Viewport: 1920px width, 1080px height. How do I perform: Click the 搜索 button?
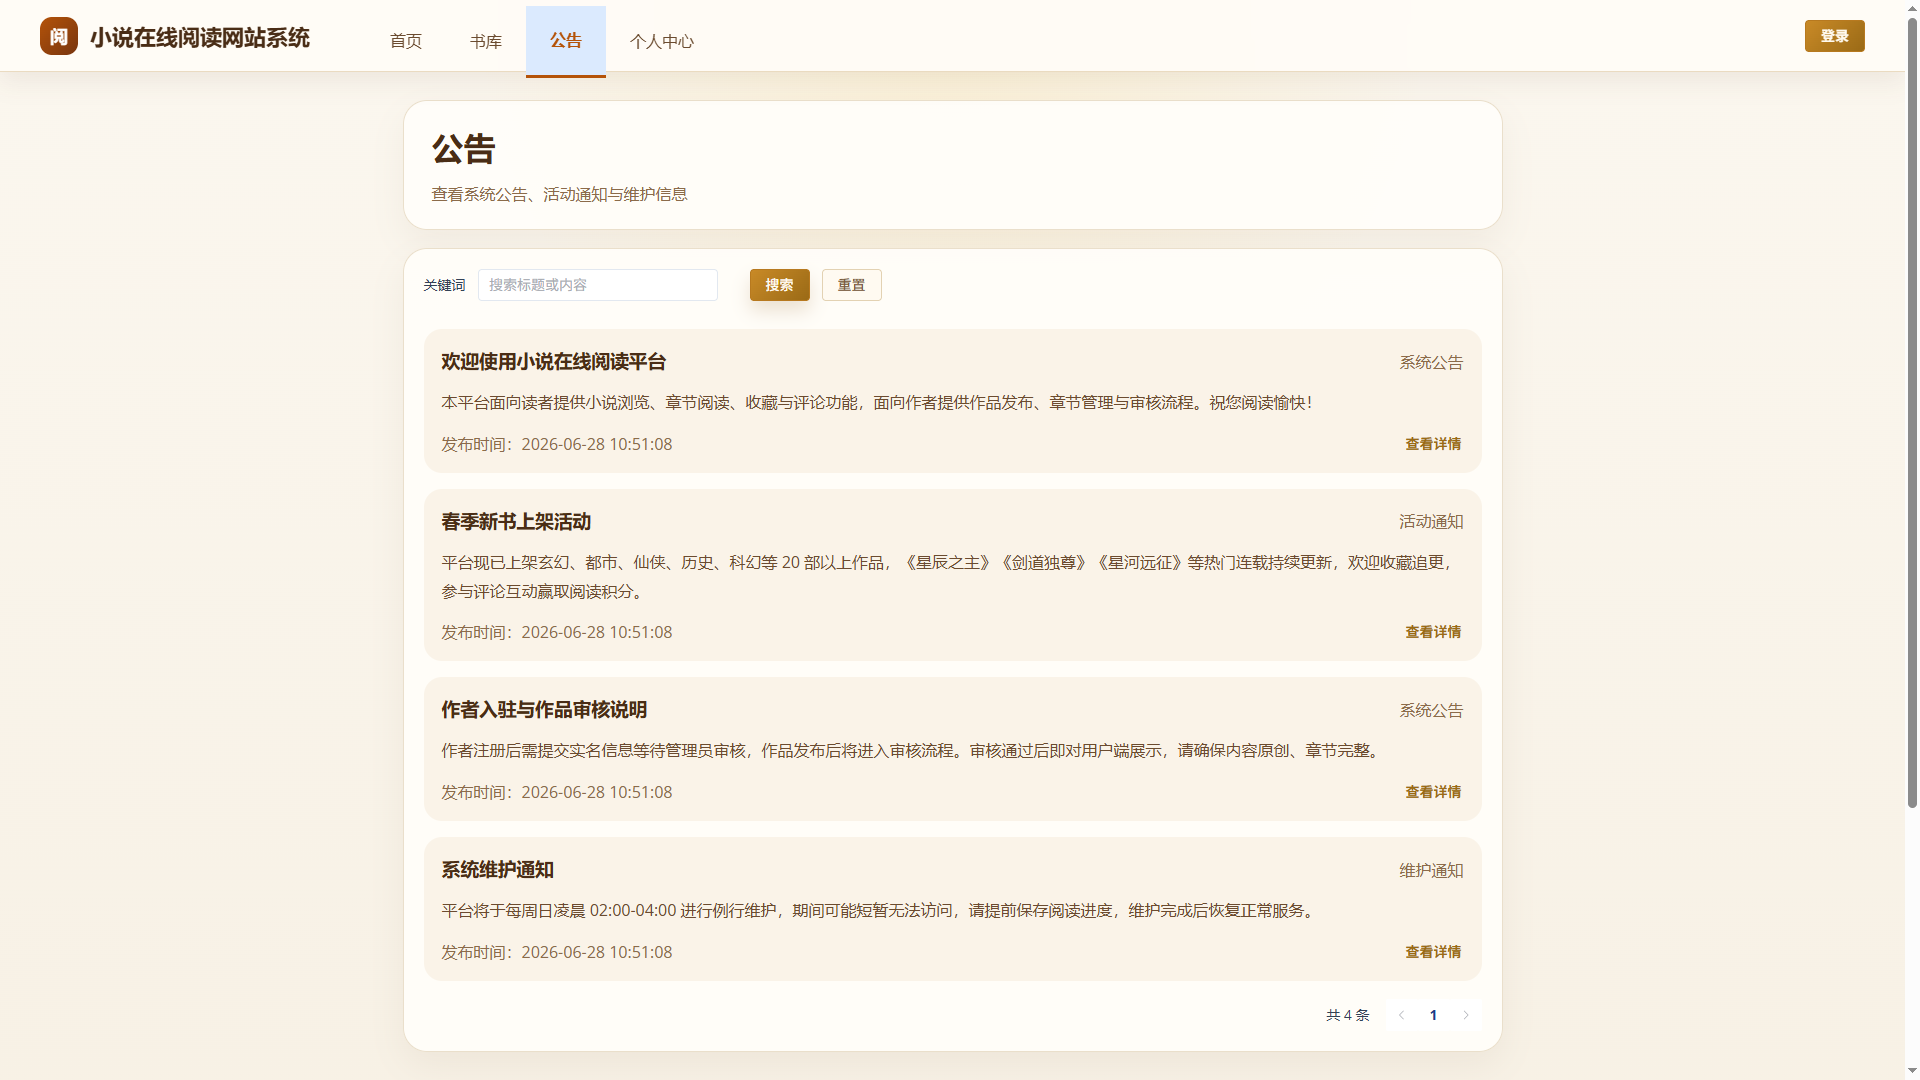pos(780,285)
